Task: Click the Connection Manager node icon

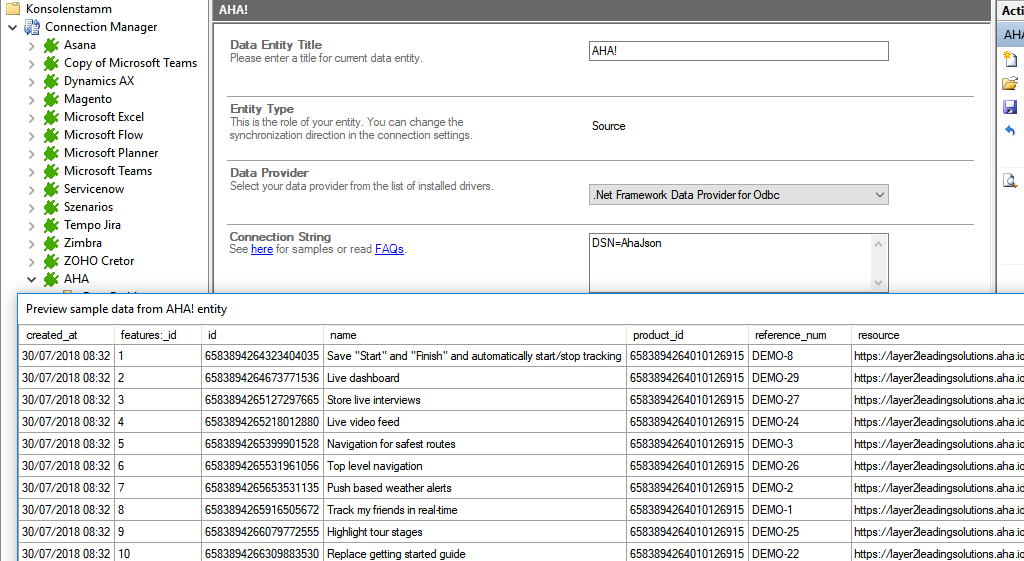Action: tap(32, 27)
